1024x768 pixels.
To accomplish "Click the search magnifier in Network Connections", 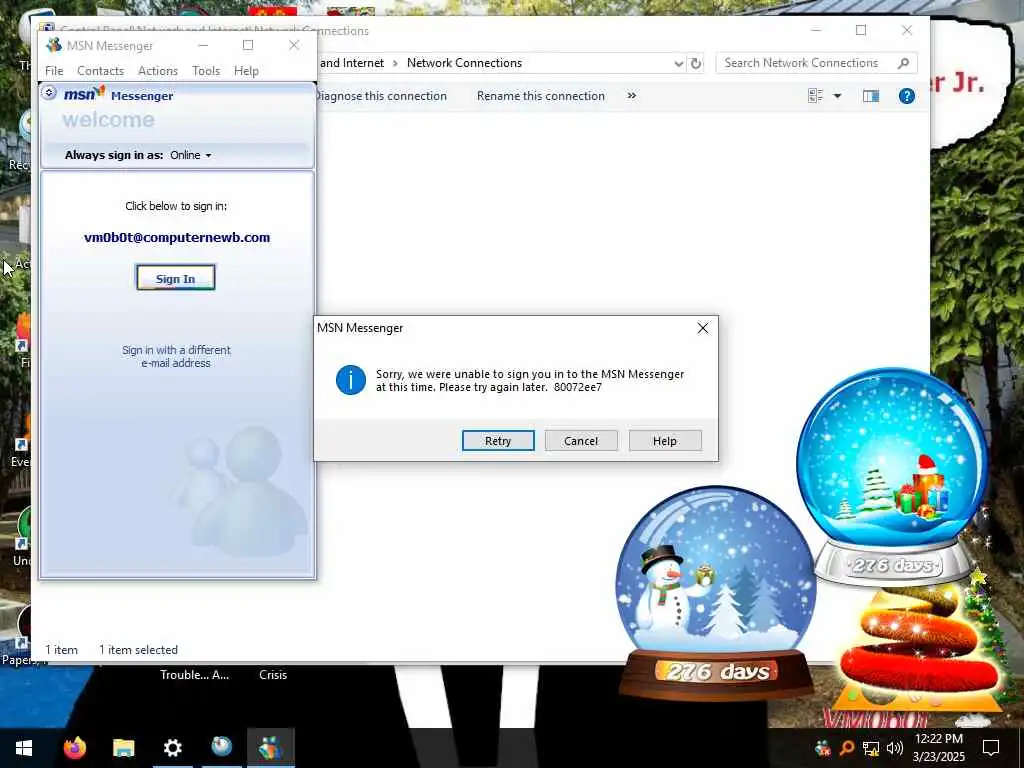I will point(904,63).
